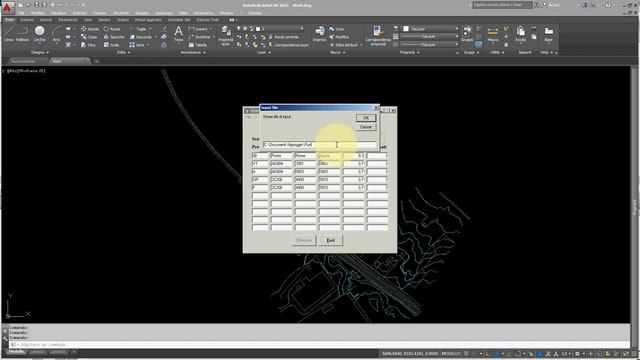
Task: Switch to the Layout1 tab
Action: coord(38,352)
